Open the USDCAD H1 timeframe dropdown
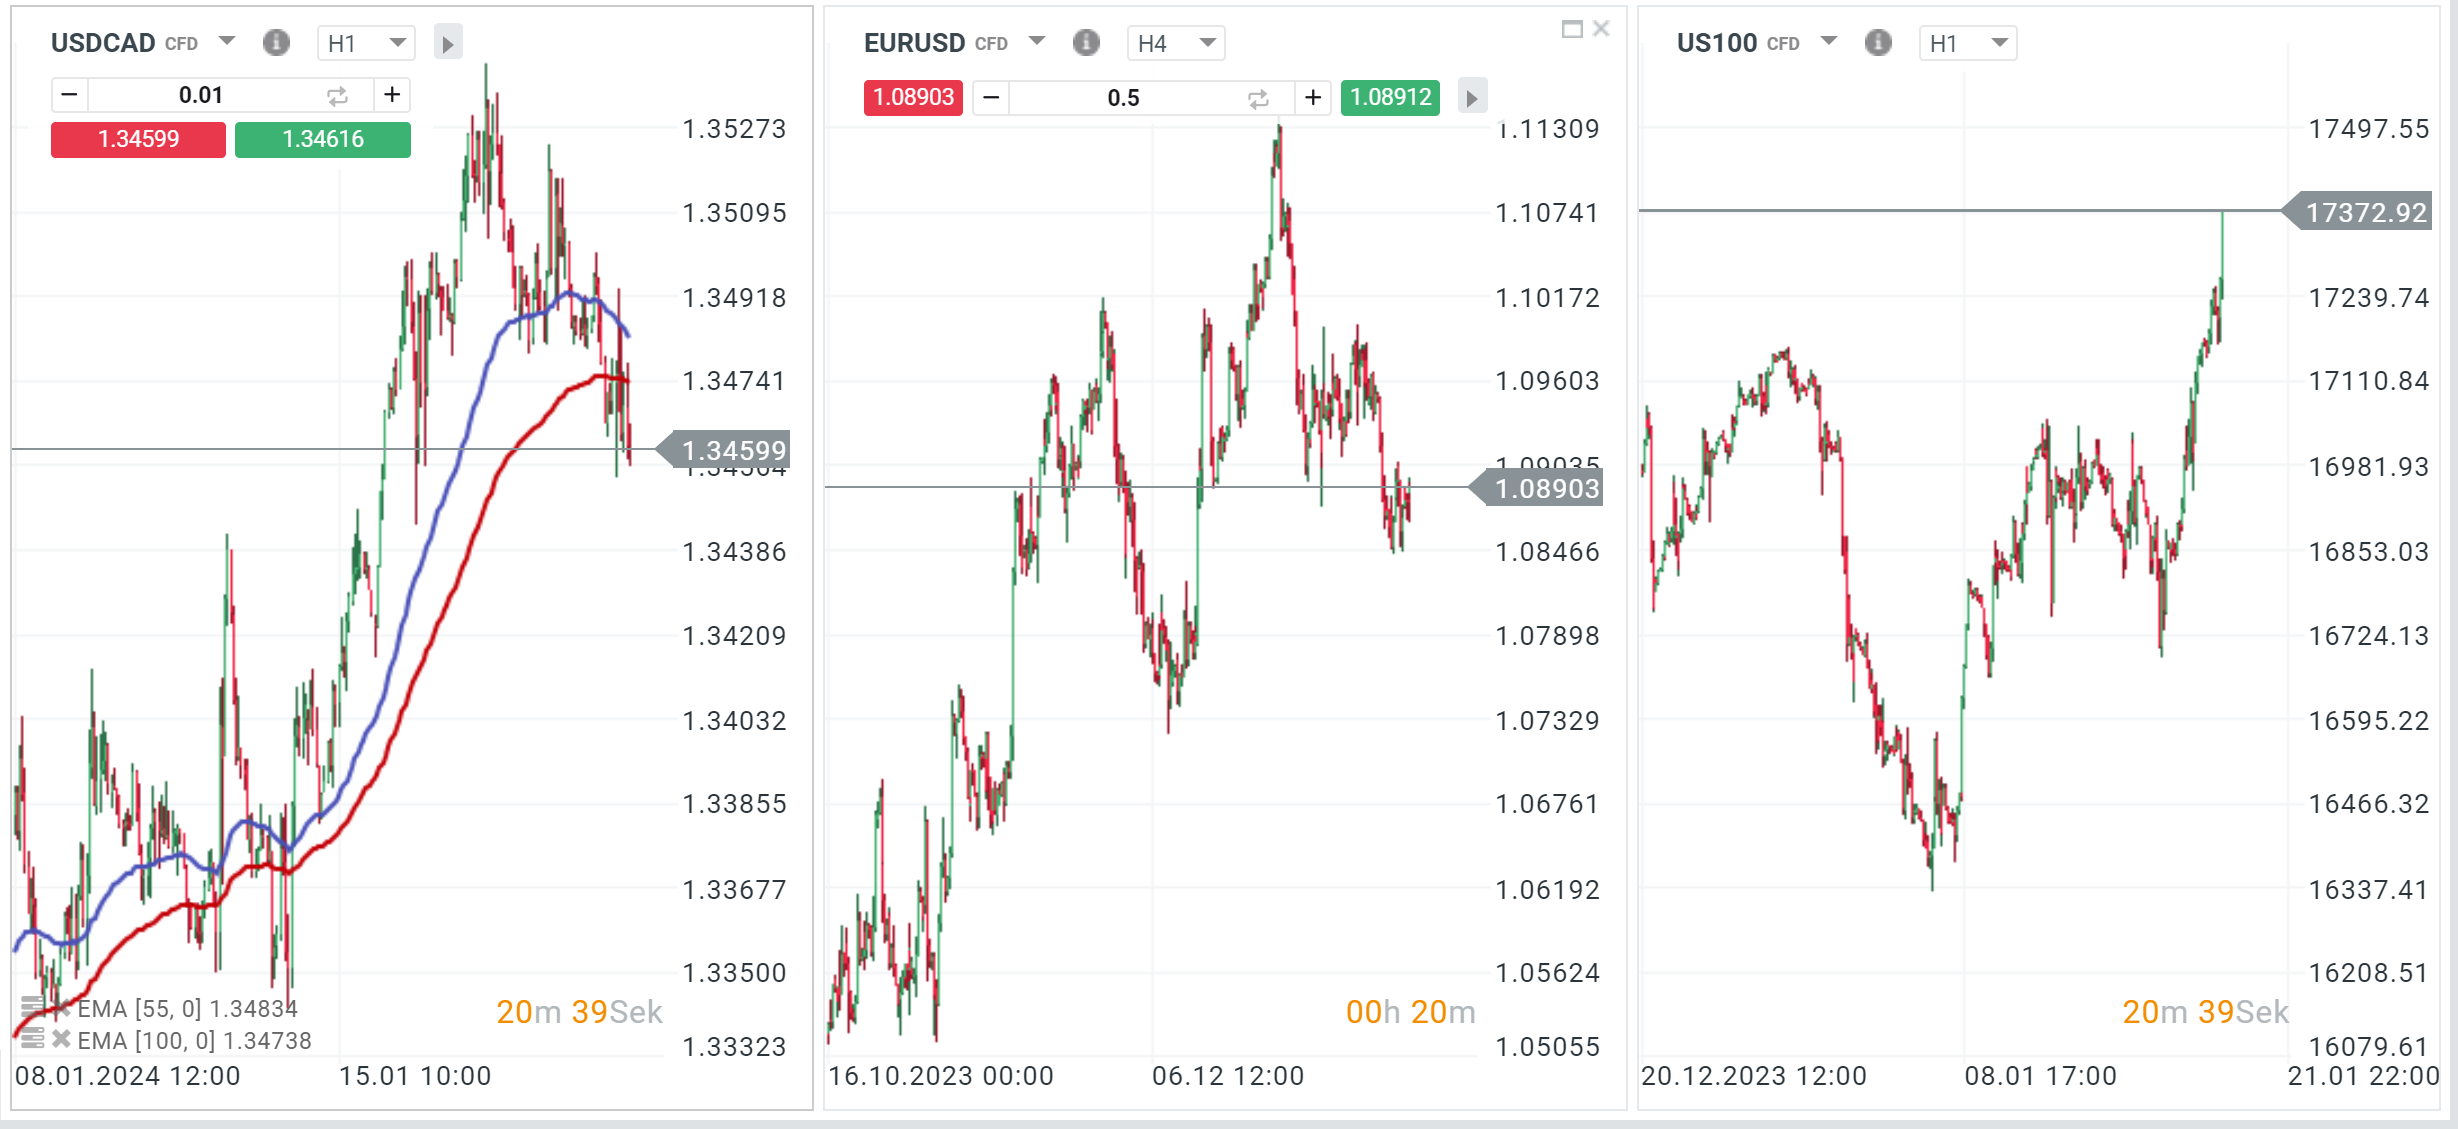 366,43
